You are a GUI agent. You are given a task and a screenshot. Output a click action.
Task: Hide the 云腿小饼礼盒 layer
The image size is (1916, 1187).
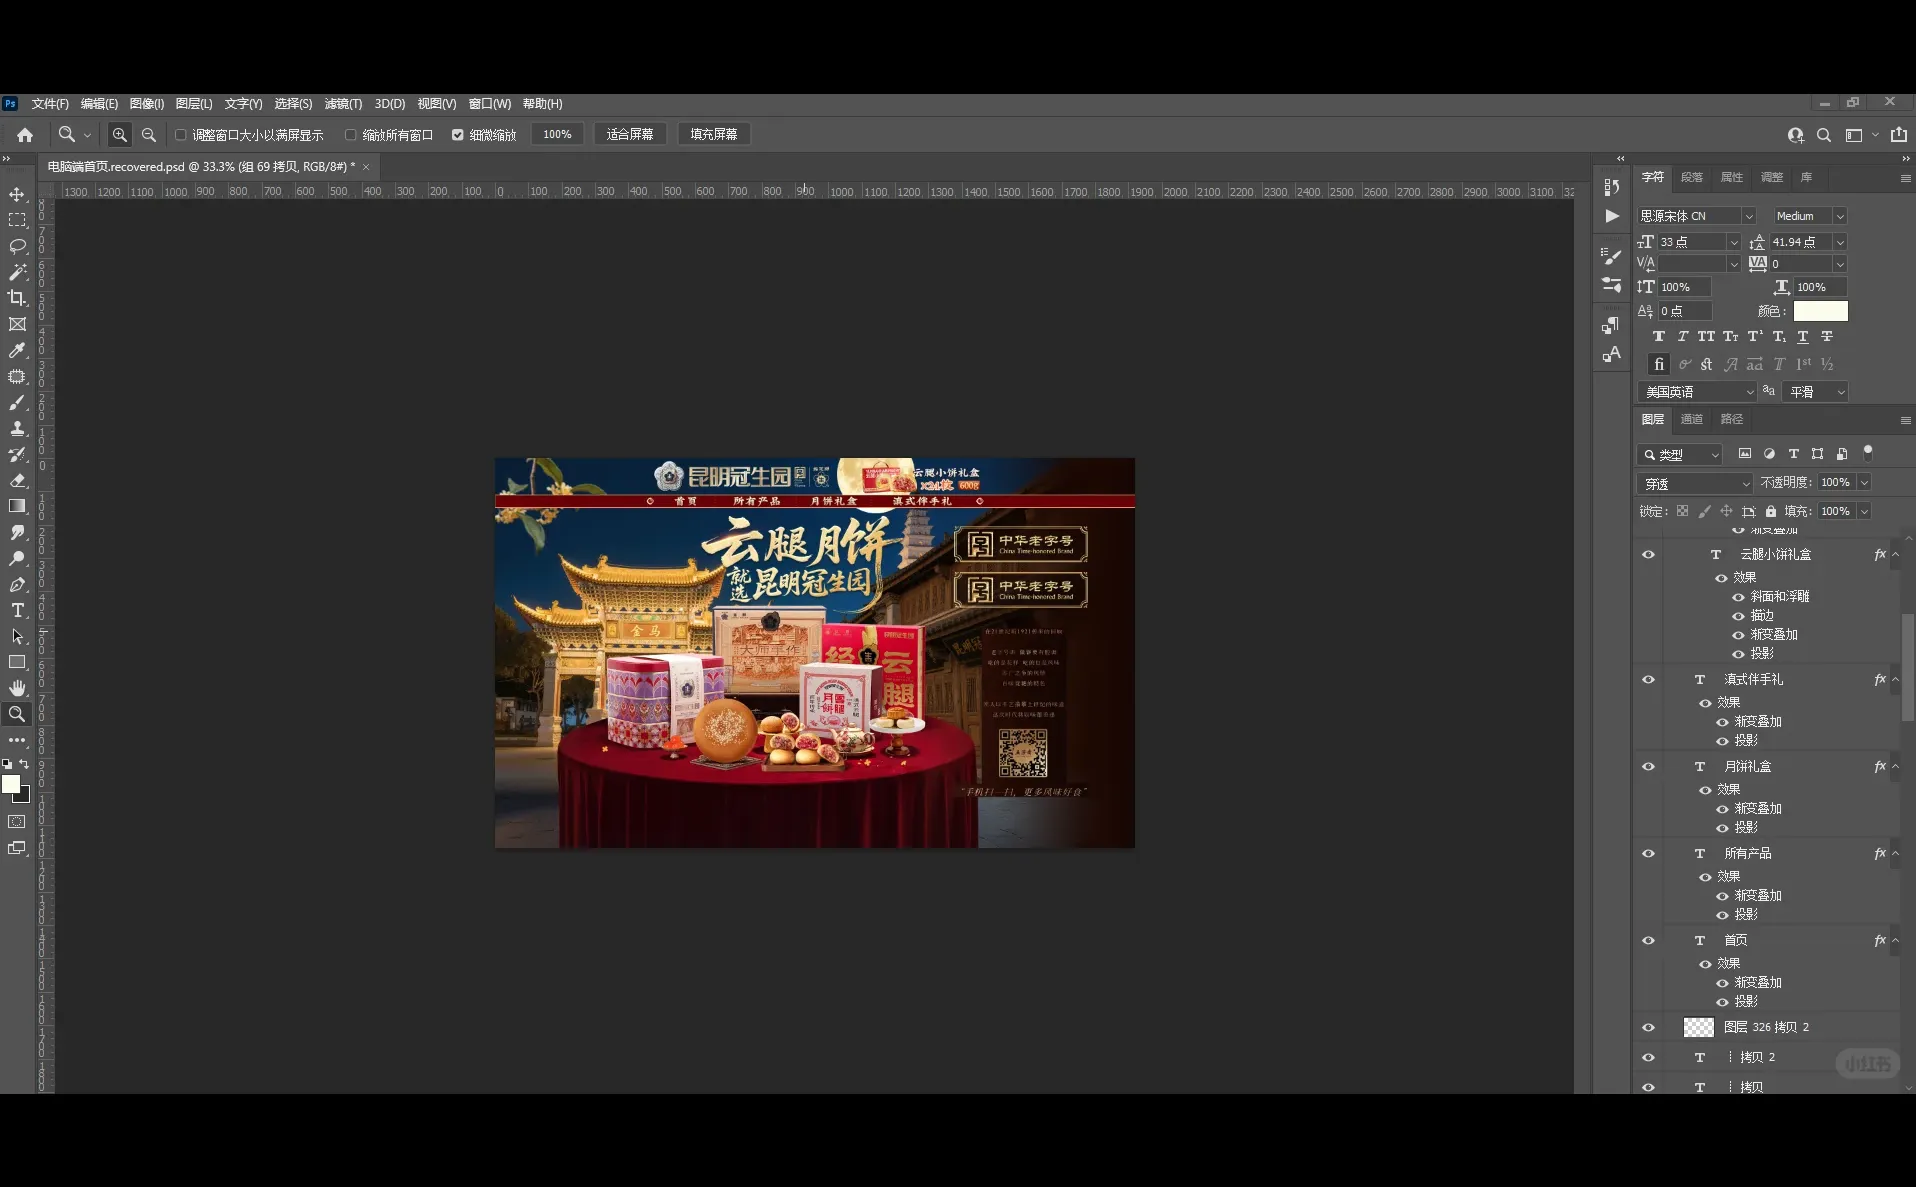1648,555
